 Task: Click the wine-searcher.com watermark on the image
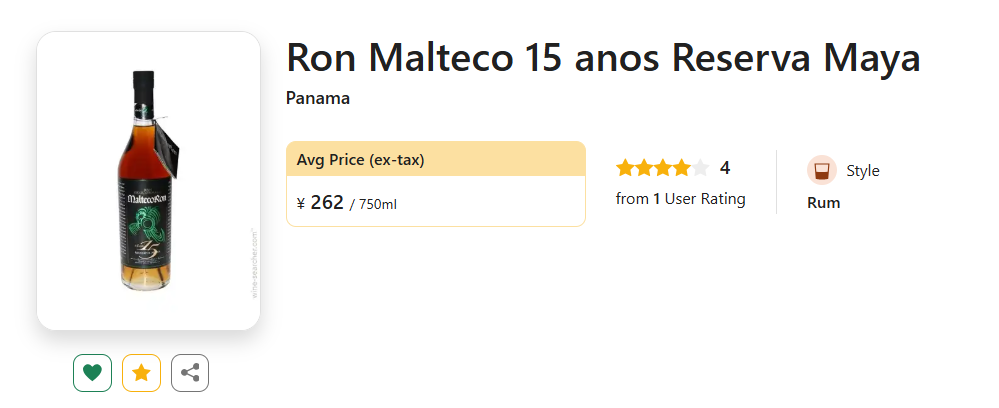coord(254,264)
